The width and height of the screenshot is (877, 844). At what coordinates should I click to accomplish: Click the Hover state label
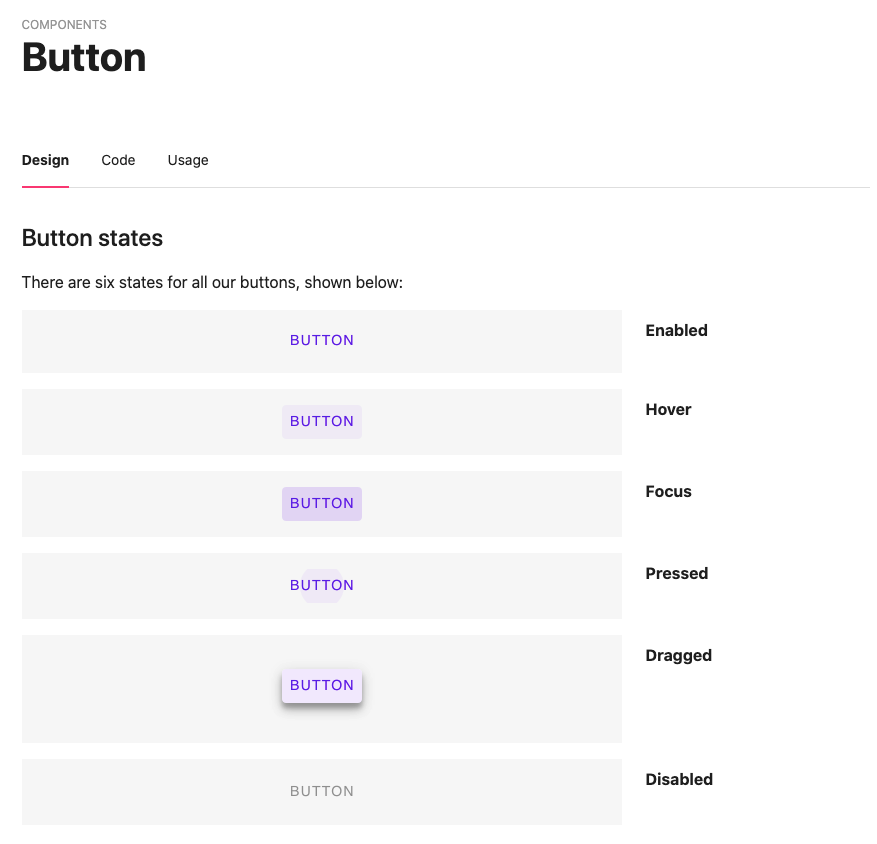pyautogui.click(x=668, y=409)
